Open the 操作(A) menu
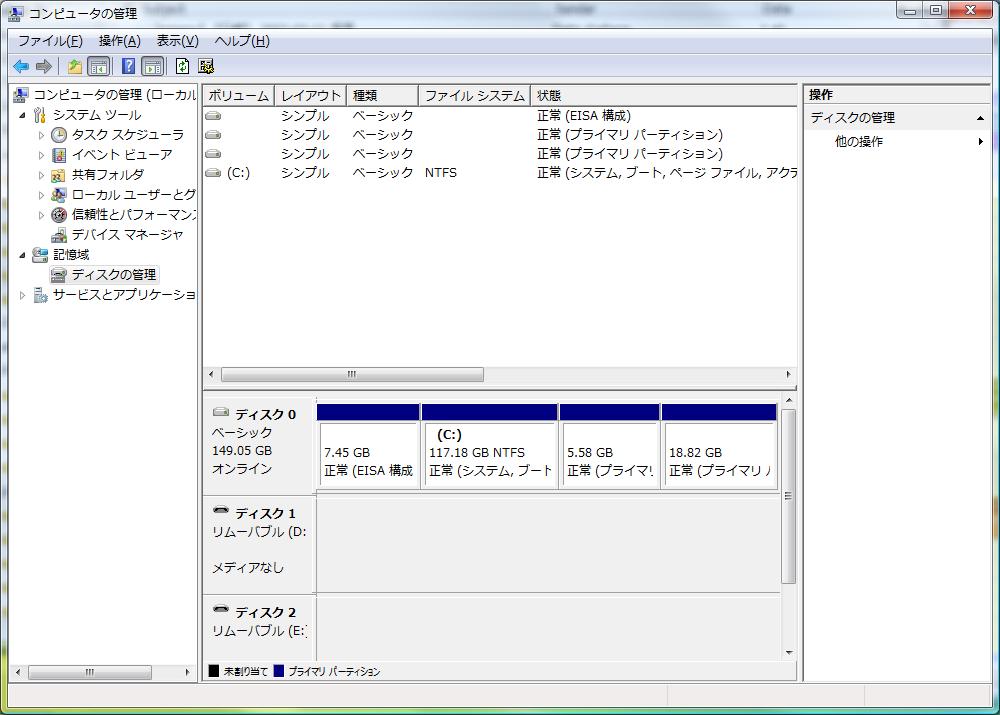The image size is (1000, 715). tap(119, 41)
